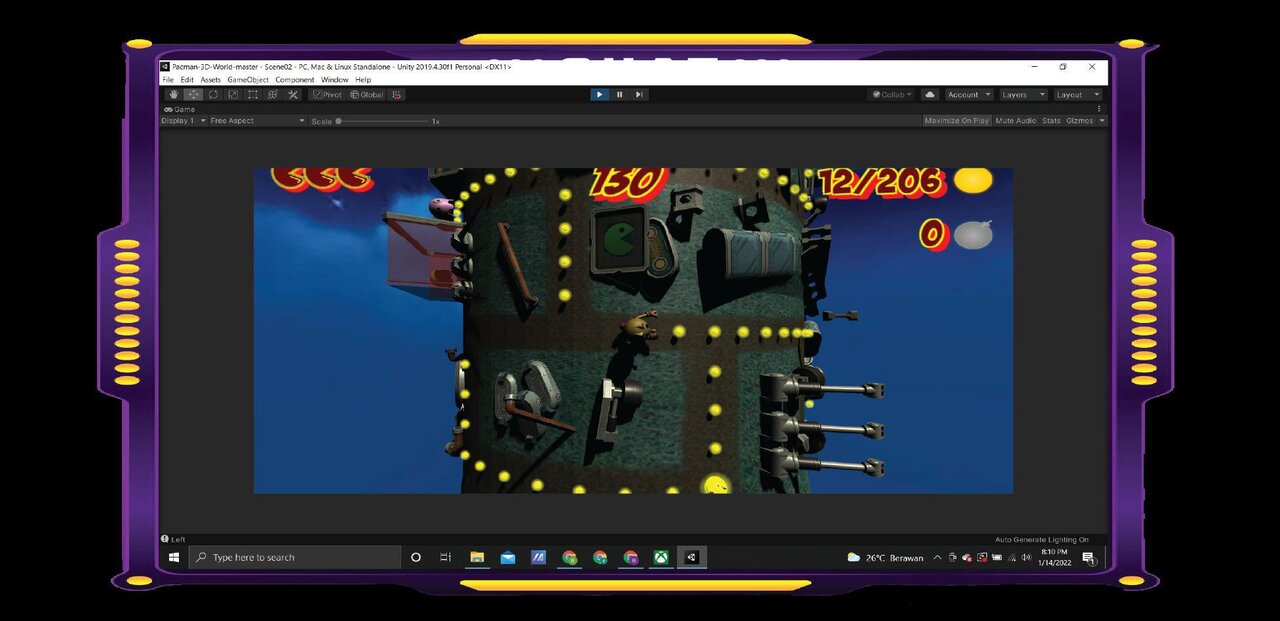Show hidden system tray icons

[x=937, y=558]
